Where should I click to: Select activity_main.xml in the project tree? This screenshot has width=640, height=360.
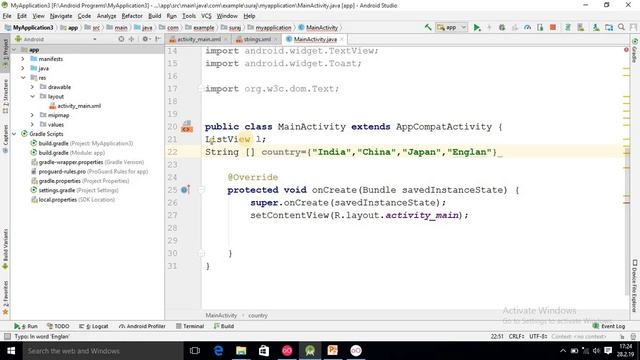pyautogui.click(x=76, y=106)
